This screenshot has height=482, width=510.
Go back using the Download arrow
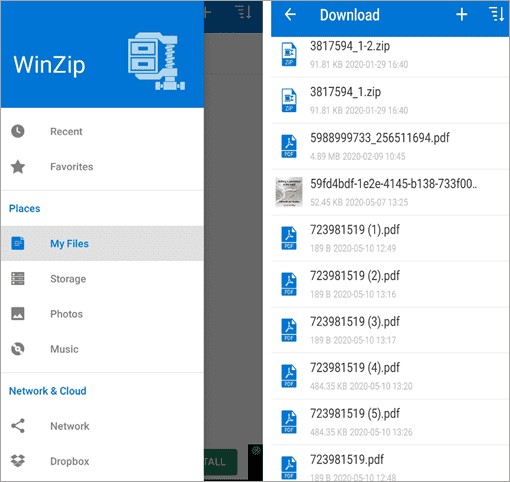click(x=290, y=15)
